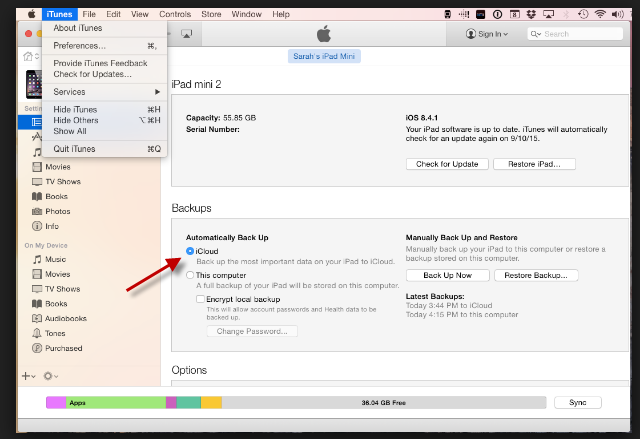Image resolution: width=640 pixels, height=439 pixels.
Task: Choose Preferences… from the iTunes menu
Action: coord(105,46)
